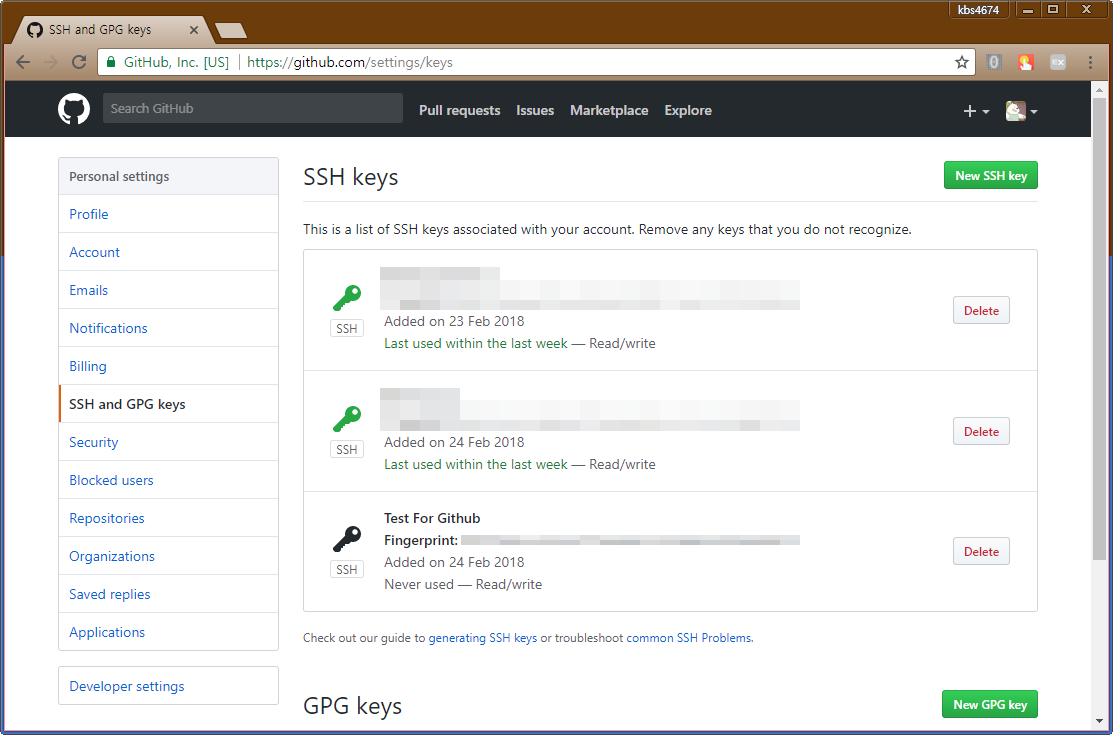Screen dimensions: 1113x735
Task: Click the New SSH key button
Action: point(990,175)
